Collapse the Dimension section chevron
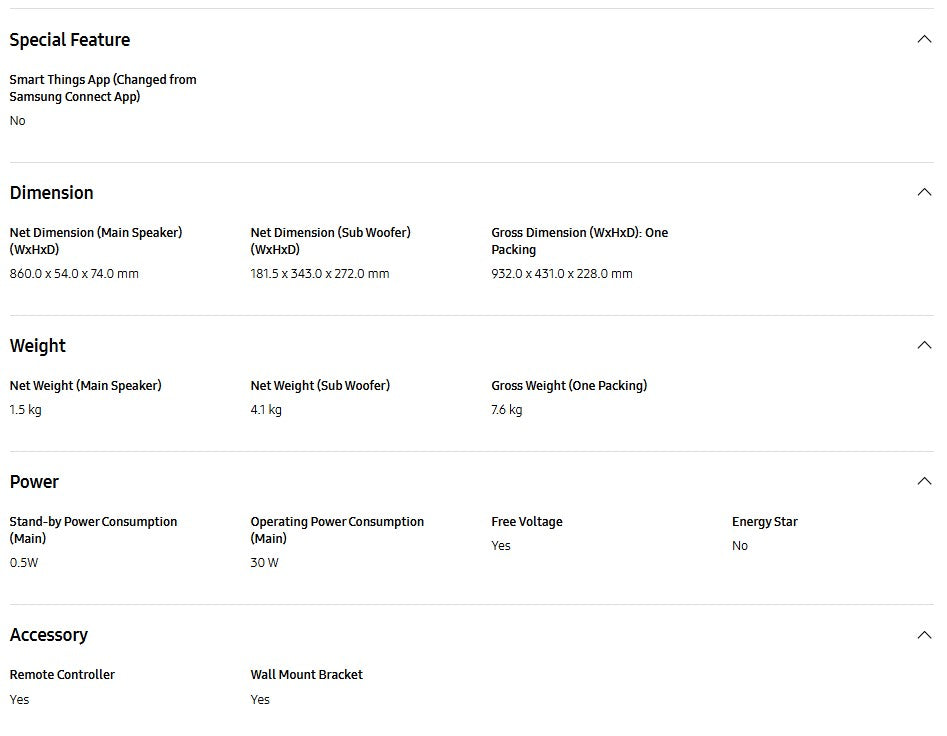The height and width of the screenshot is (736, 947). [x=924, y=192]
